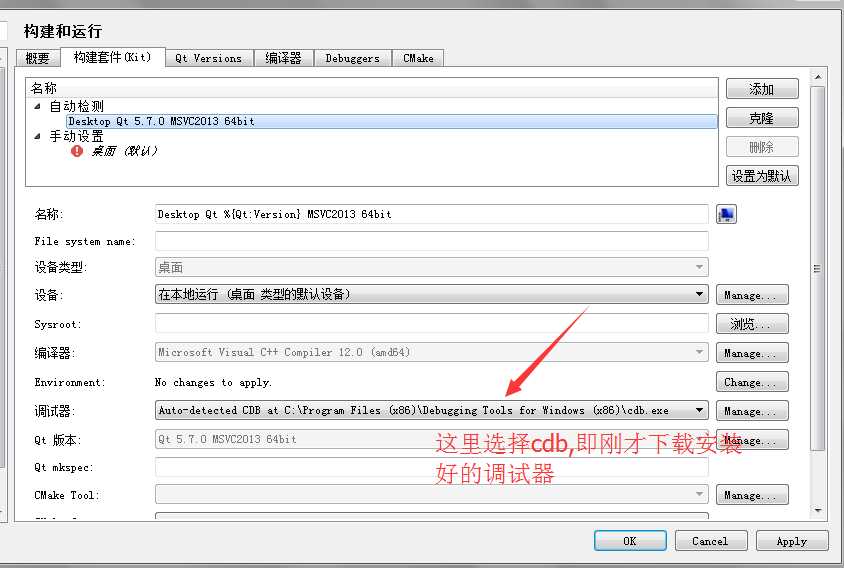Open the Debuggers tab
Image resolution: width=844 pixels, height=568 pixels.
[353, 58]
